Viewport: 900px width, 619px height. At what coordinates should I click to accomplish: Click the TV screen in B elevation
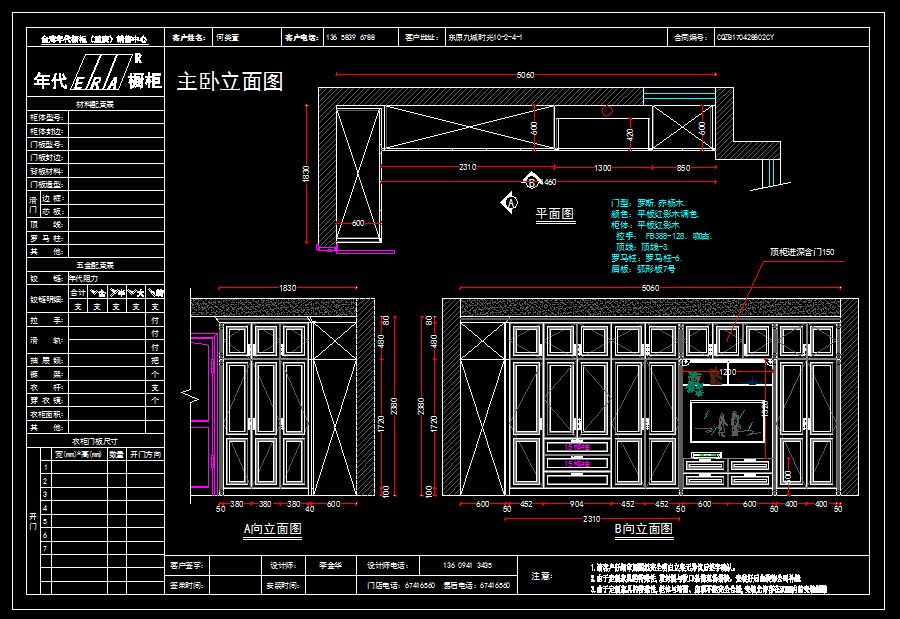point(727,421)
